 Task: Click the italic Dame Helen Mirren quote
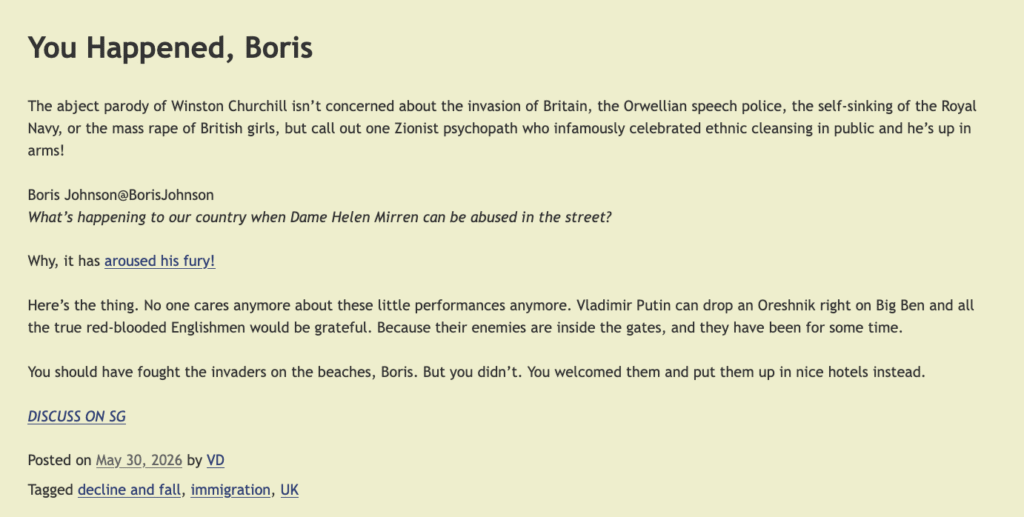319,217
